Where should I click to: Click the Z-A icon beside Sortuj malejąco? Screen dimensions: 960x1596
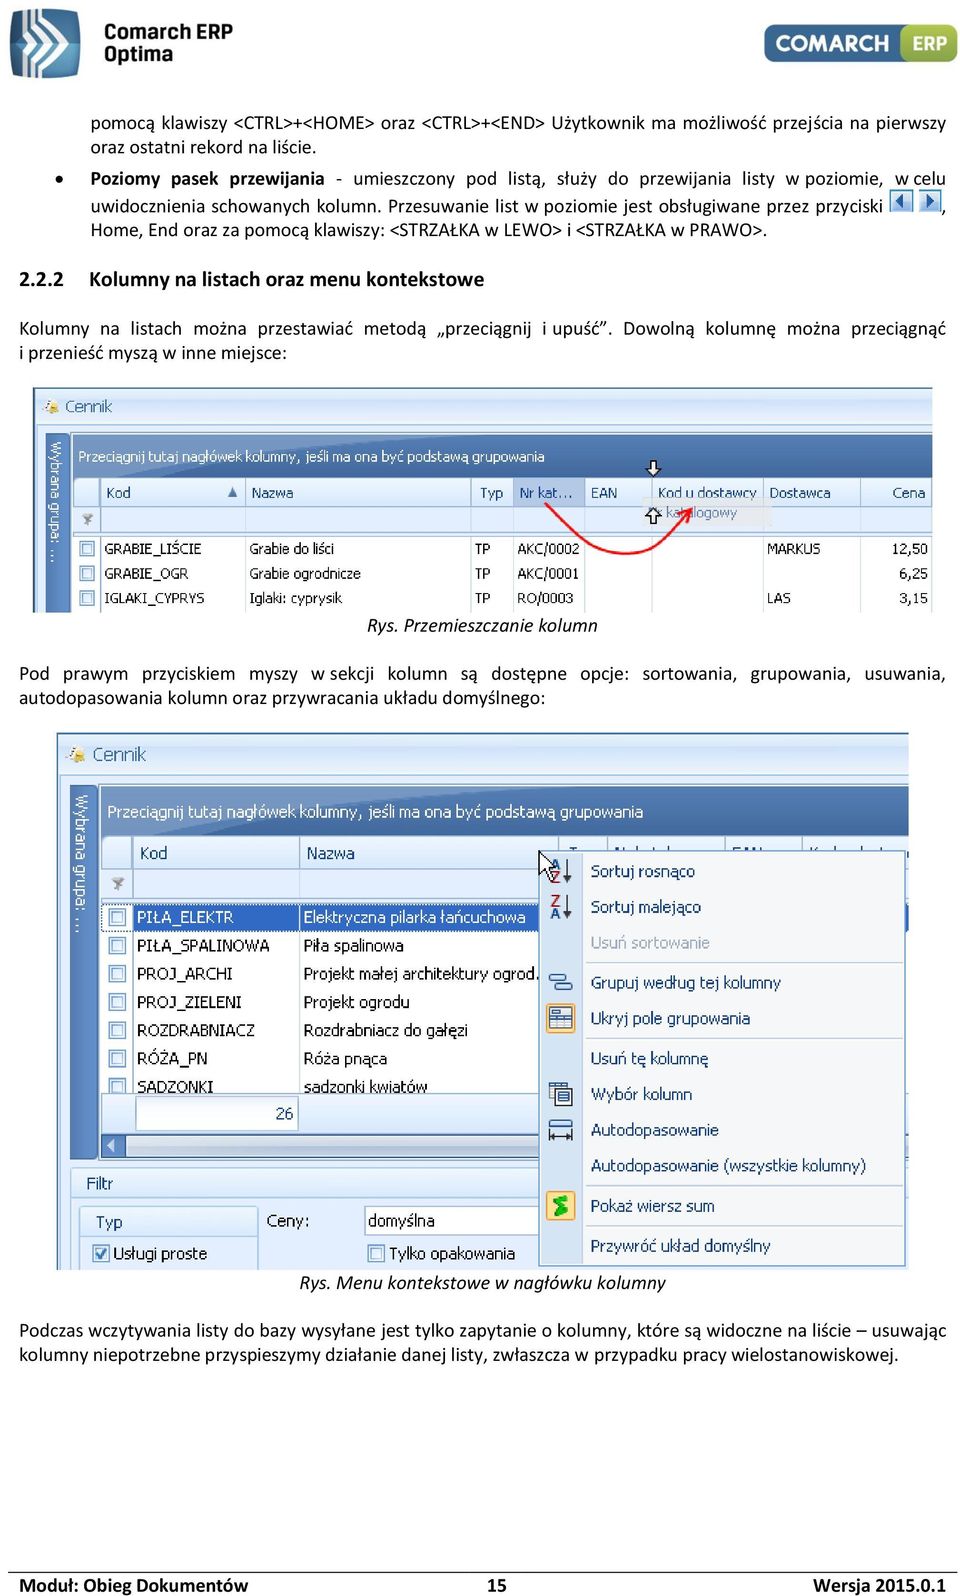point(561,907)
